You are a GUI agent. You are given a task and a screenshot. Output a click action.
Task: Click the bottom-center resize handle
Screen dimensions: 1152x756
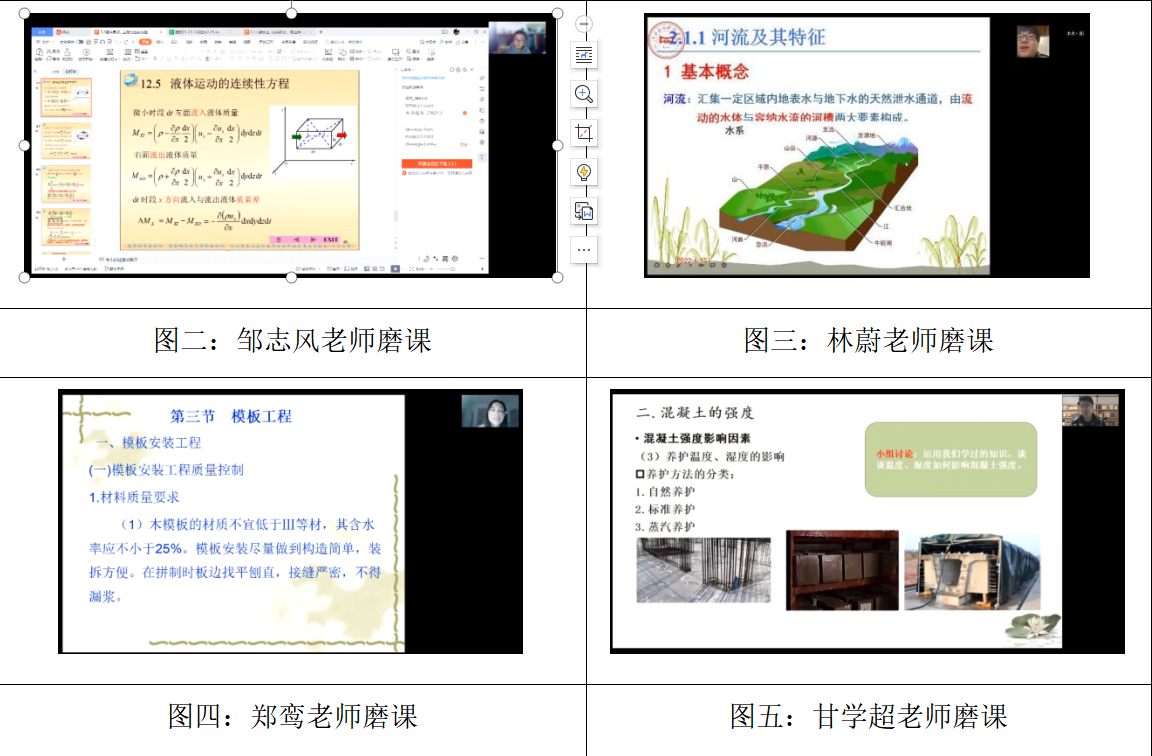point(291,277)
